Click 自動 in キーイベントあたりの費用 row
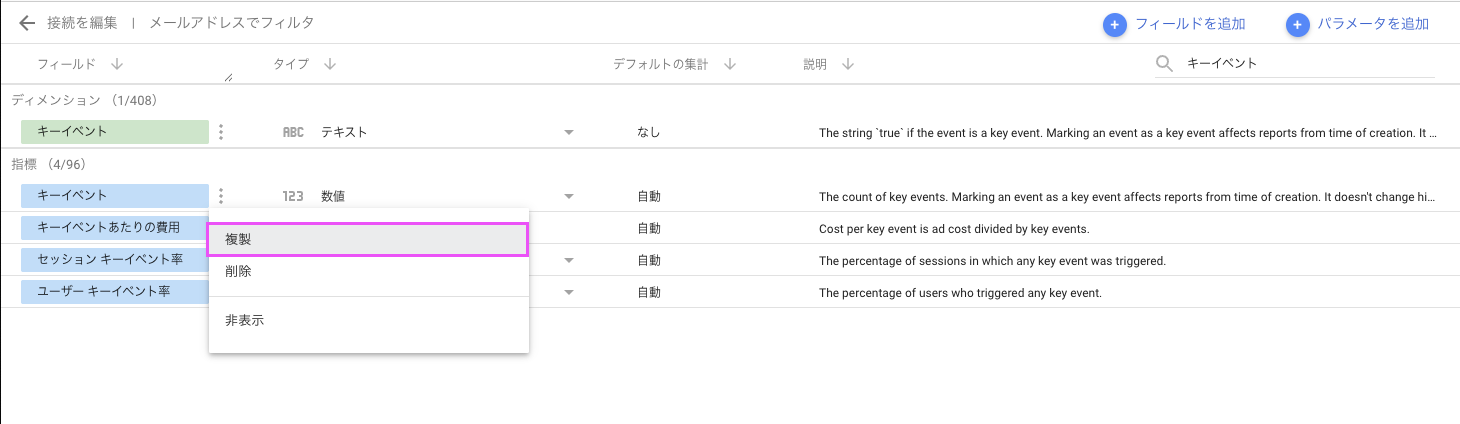Viewport: 1460px width, 424px height. (x=648, y=228)
